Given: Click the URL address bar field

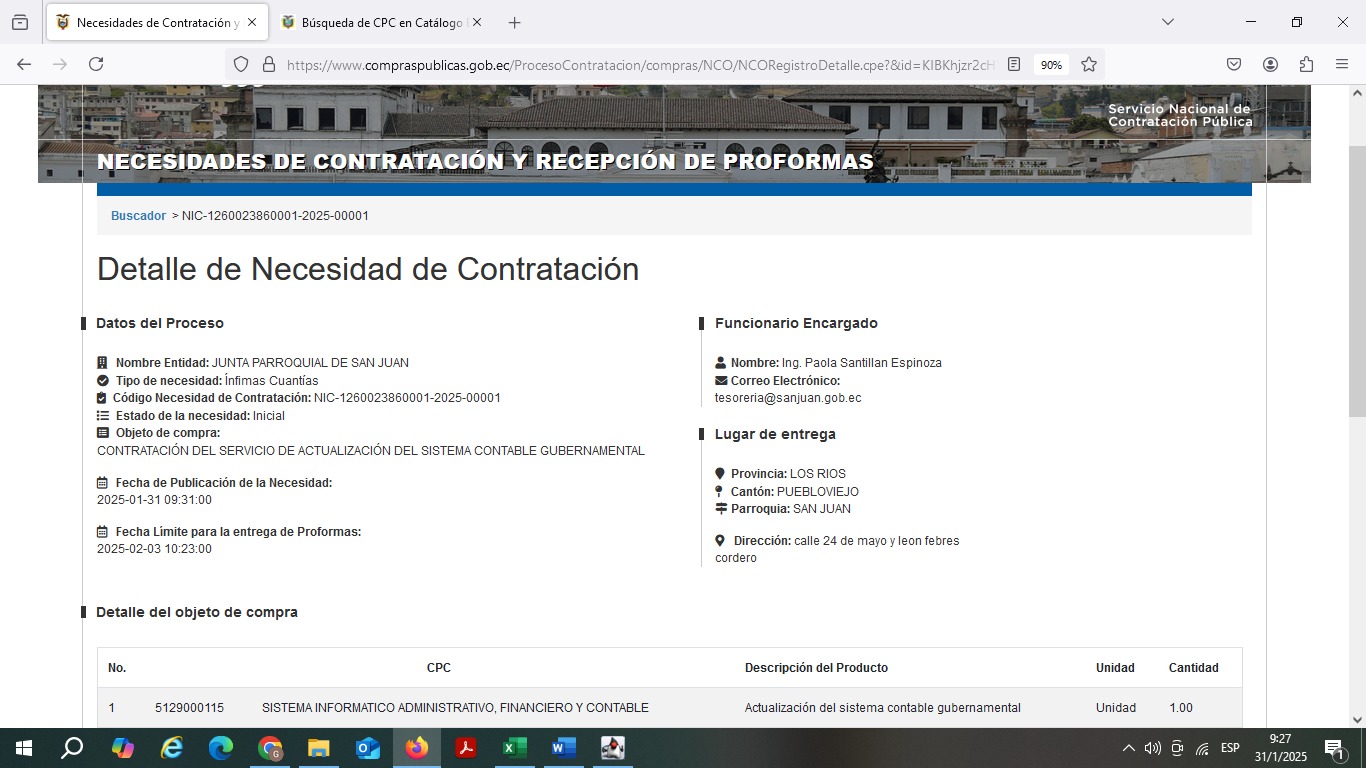Looking at the screenshot, I should click(x=640, y=65).
